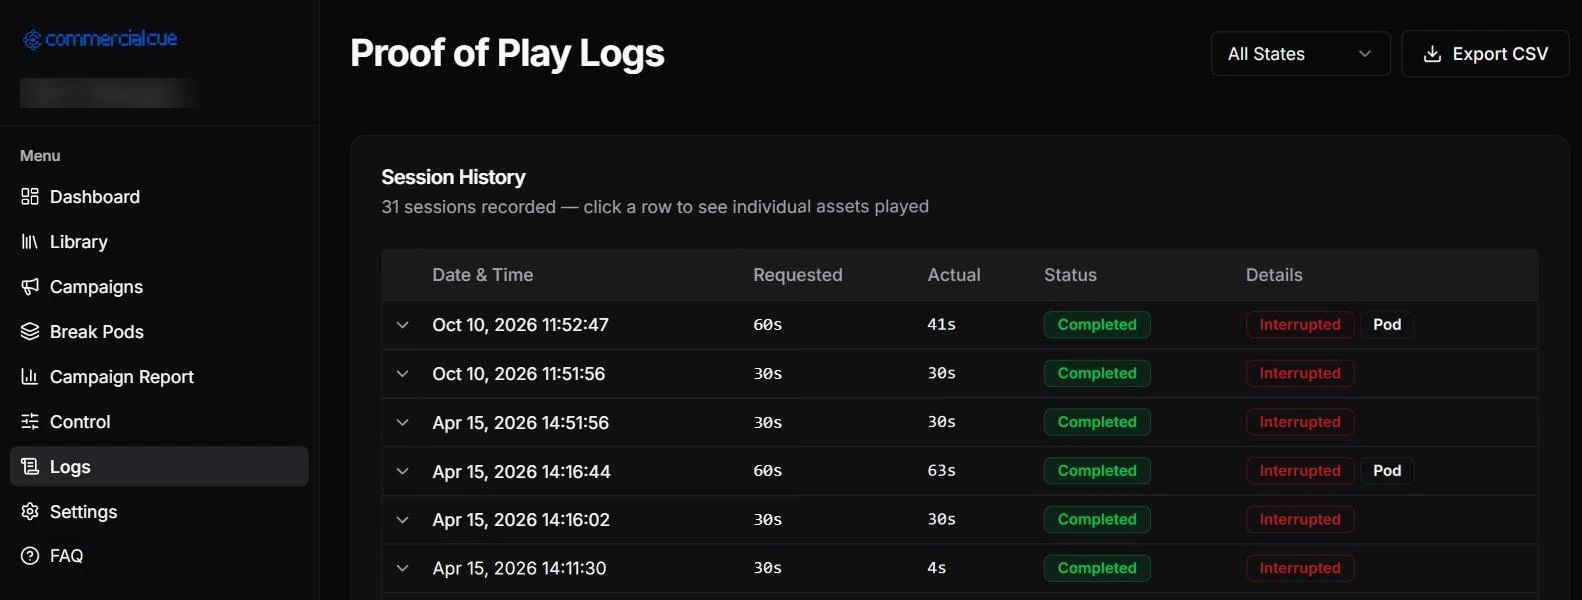Click Interrupted badge for Apr 15 14:11:30

pos(1300,569)
